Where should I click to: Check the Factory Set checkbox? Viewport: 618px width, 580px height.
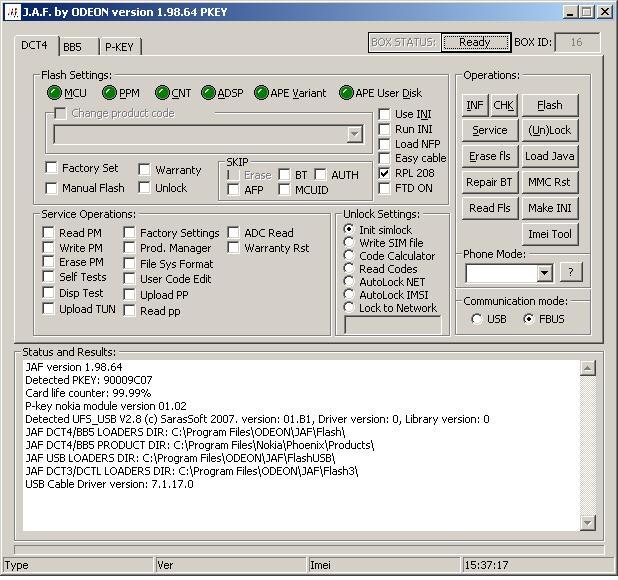[x=51, y=168]
